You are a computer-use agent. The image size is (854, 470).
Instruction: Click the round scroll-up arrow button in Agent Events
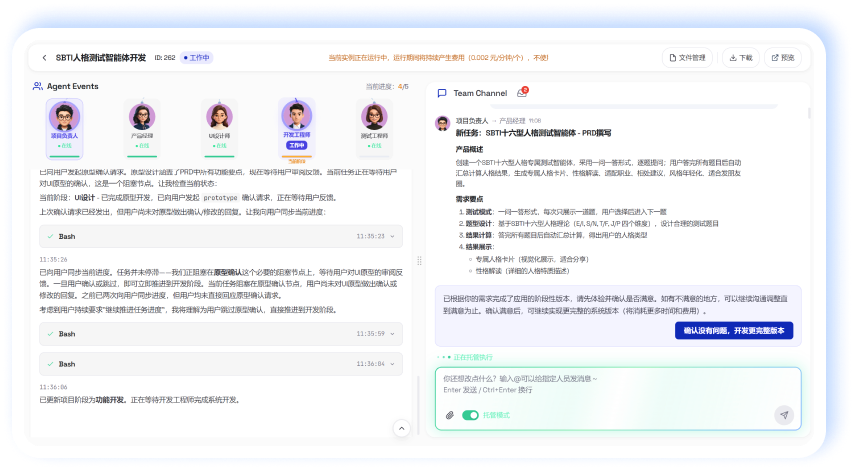[x=401, y=429]
